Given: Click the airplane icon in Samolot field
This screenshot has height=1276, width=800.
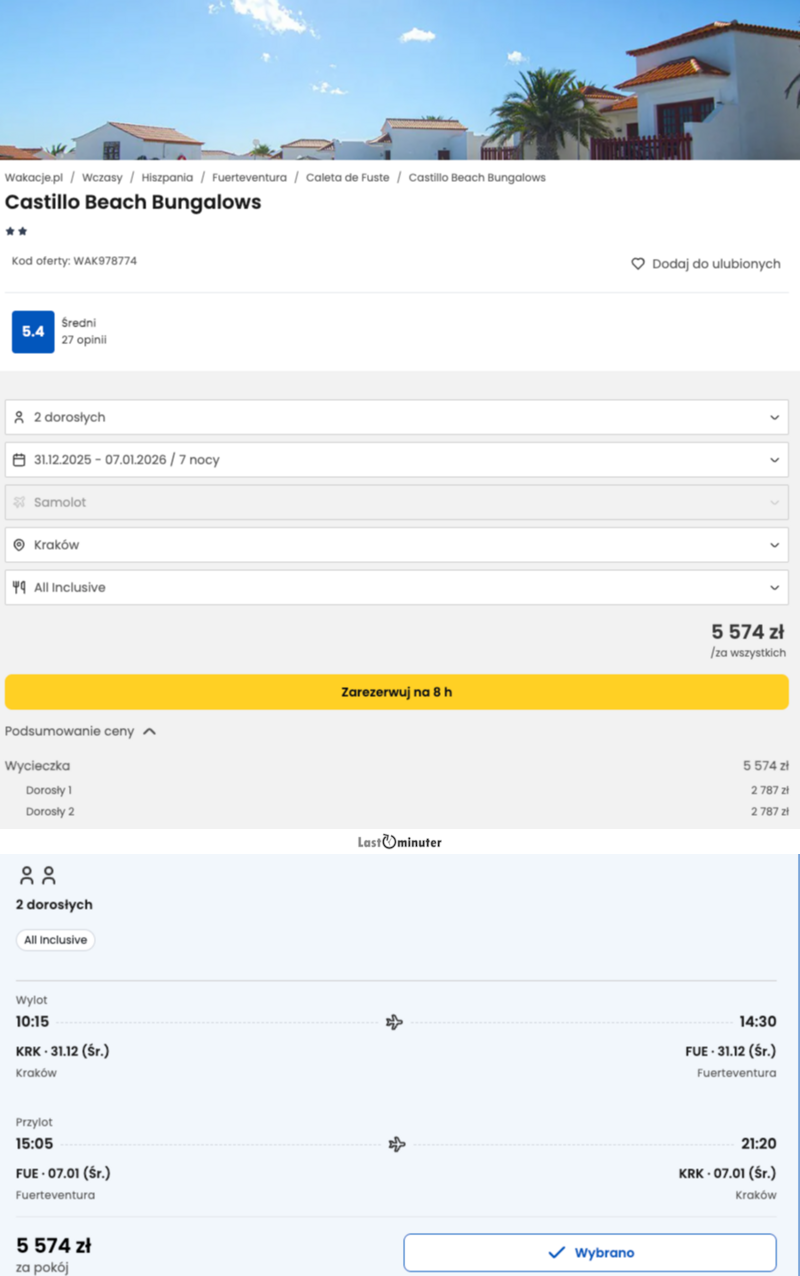Looking at the screenshot, I should pyautogui.click(x=19, y=502).
